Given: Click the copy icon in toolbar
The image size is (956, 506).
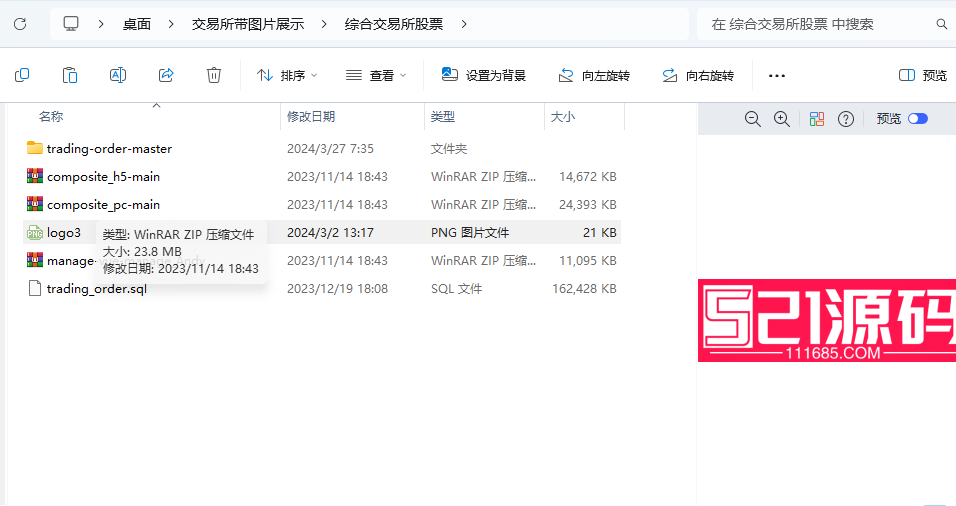Looking at the screenshot, I should [x=21, y=75].
